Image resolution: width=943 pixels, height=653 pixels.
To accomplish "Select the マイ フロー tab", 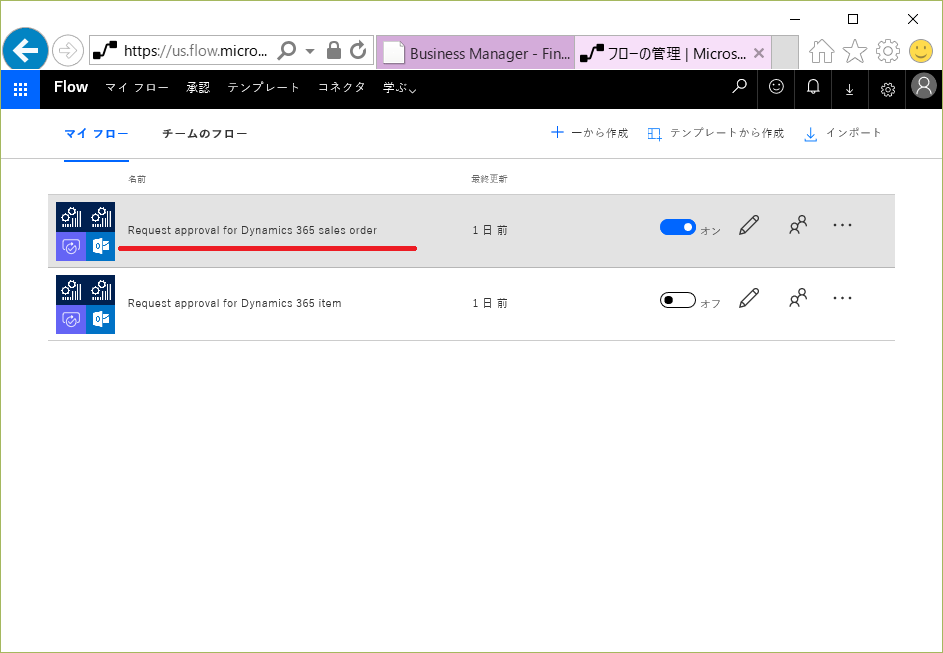I will [x=96, y=134].
